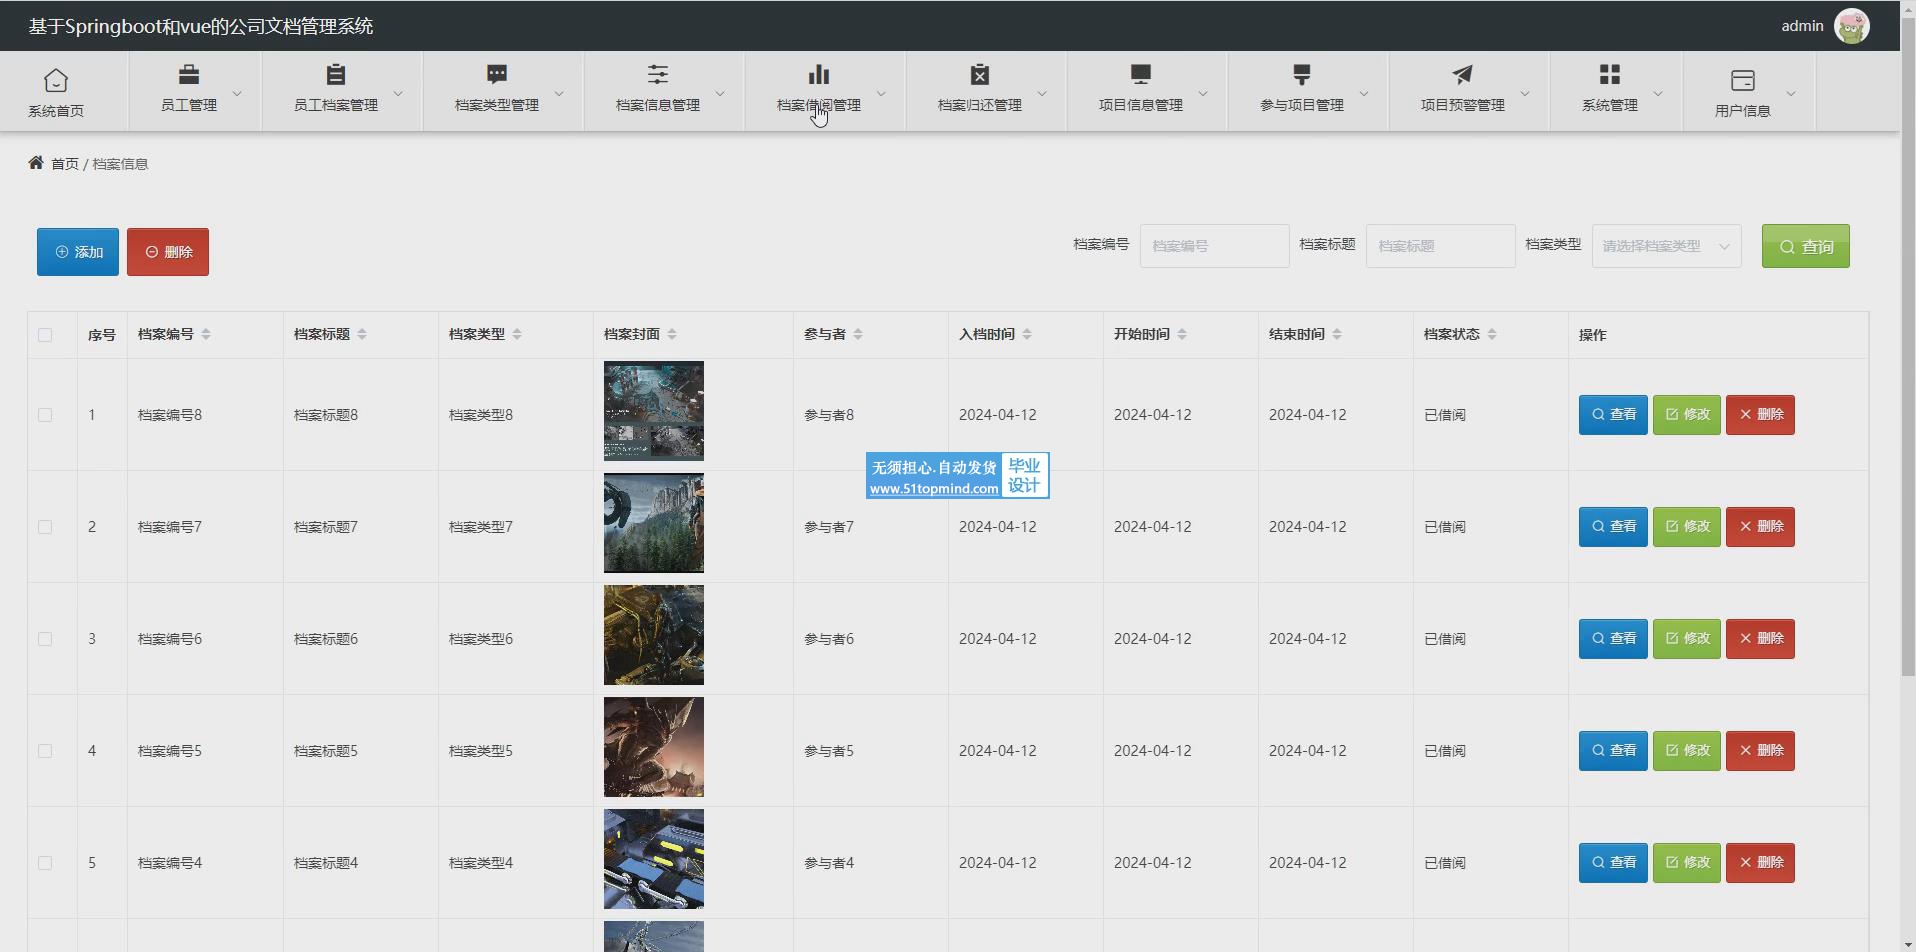
Task: Expand the 档案信息管理 menu chevron
Action: [720, 93]
